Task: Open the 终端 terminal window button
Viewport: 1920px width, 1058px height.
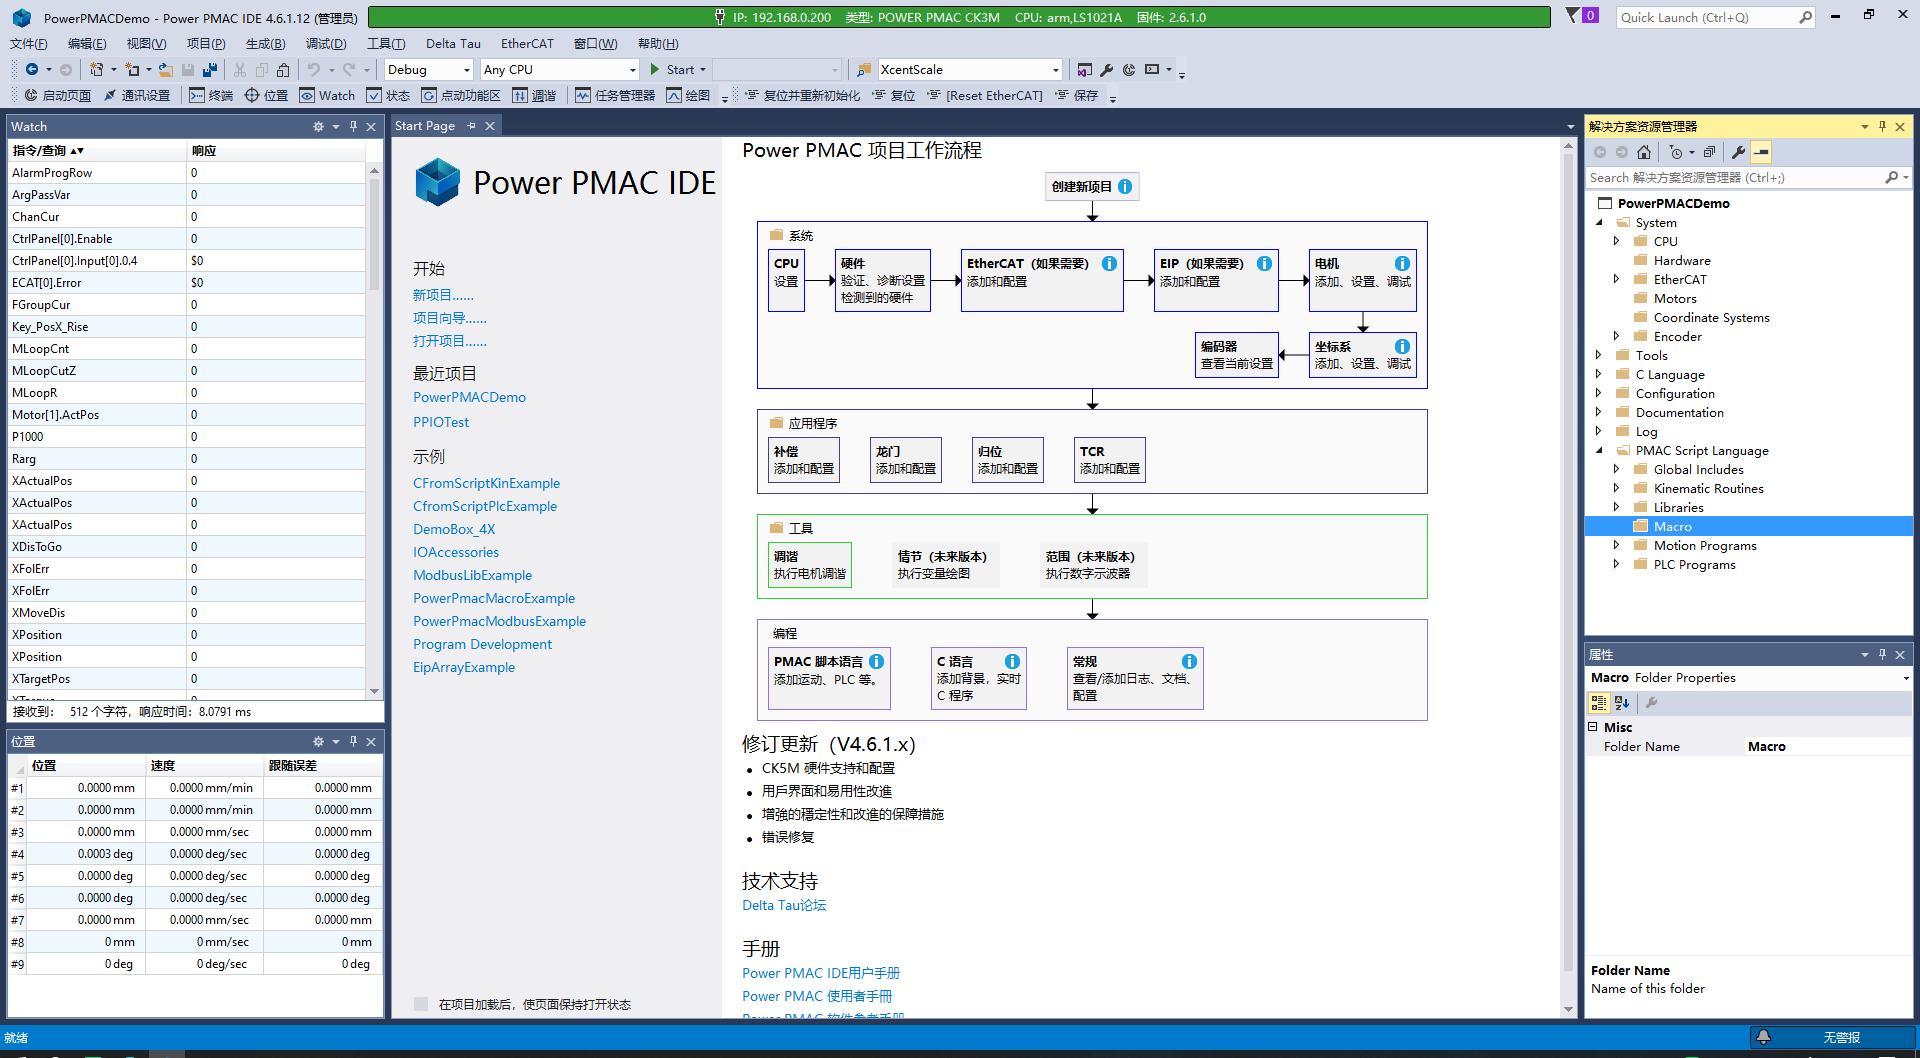Action: coord(211,95)
